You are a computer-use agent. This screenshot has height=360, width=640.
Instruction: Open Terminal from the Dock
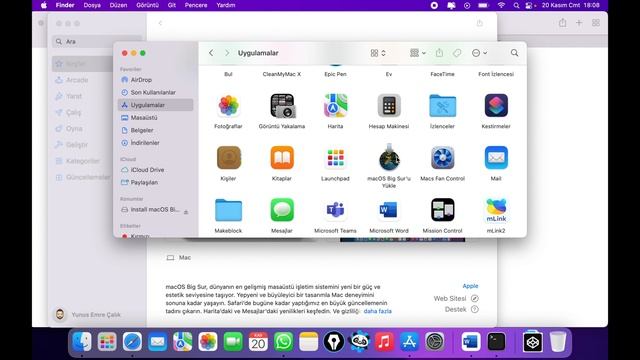click(496, 342)
